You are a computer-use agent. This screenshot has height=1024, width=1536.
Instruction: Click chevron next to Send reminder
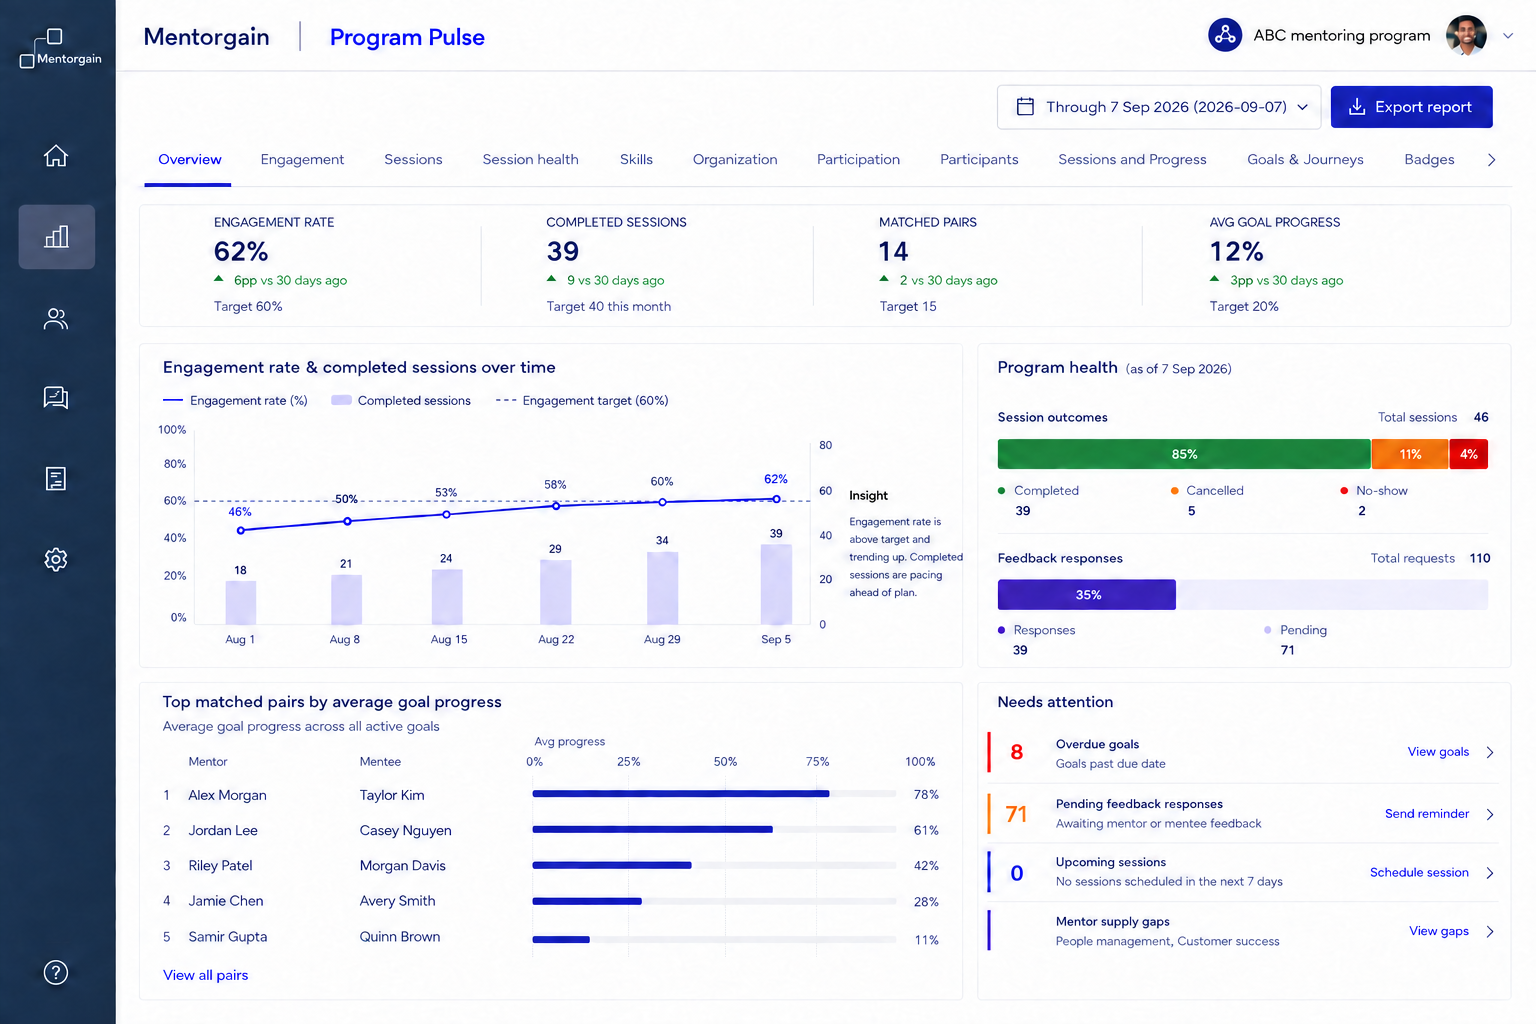tap(1490, 814)
